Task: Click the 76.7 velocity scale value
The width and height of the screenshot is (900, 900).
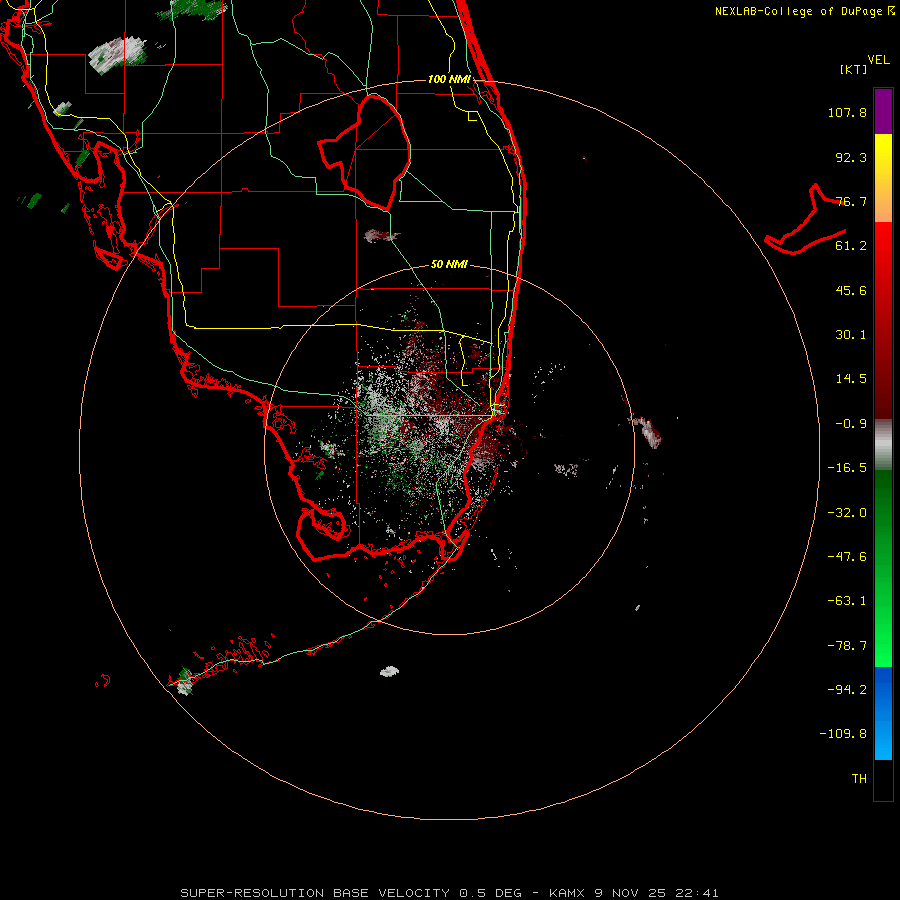Action: tap(851, 201)
